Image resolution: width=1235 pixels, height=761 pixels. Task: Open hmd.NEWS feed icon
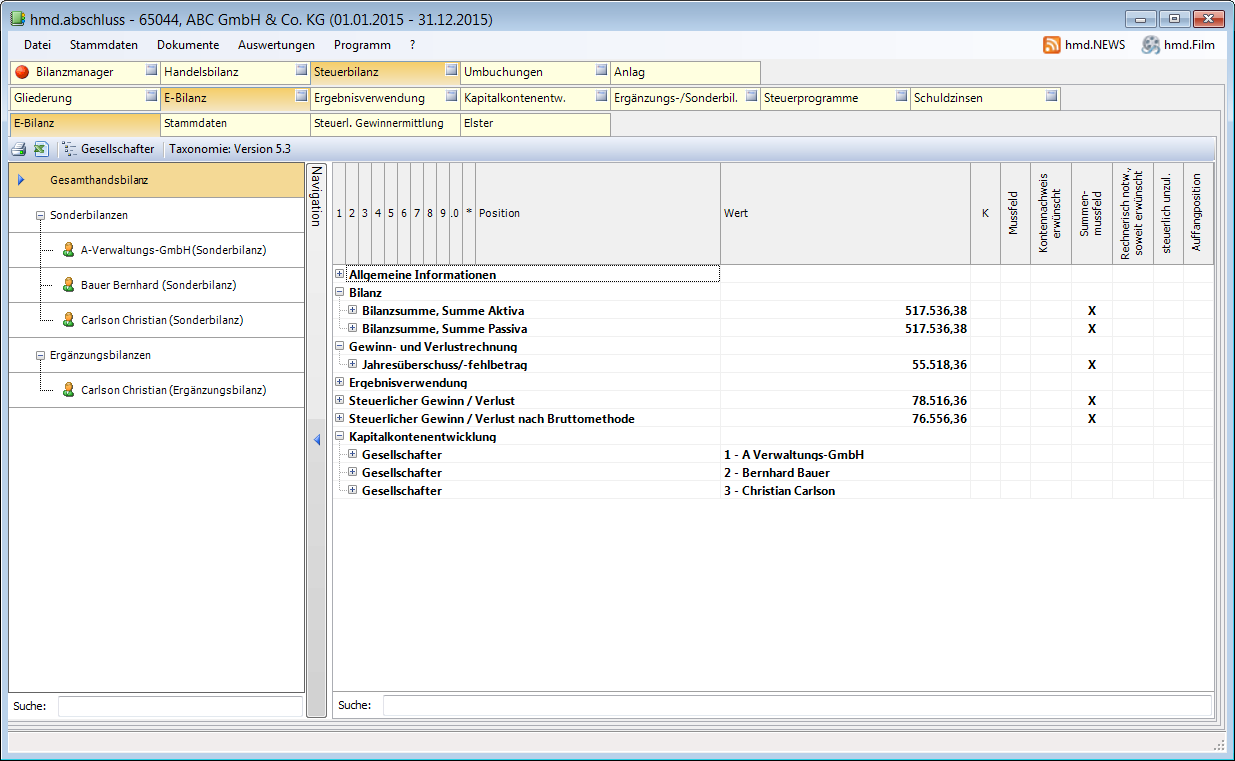click(1051, 45)
